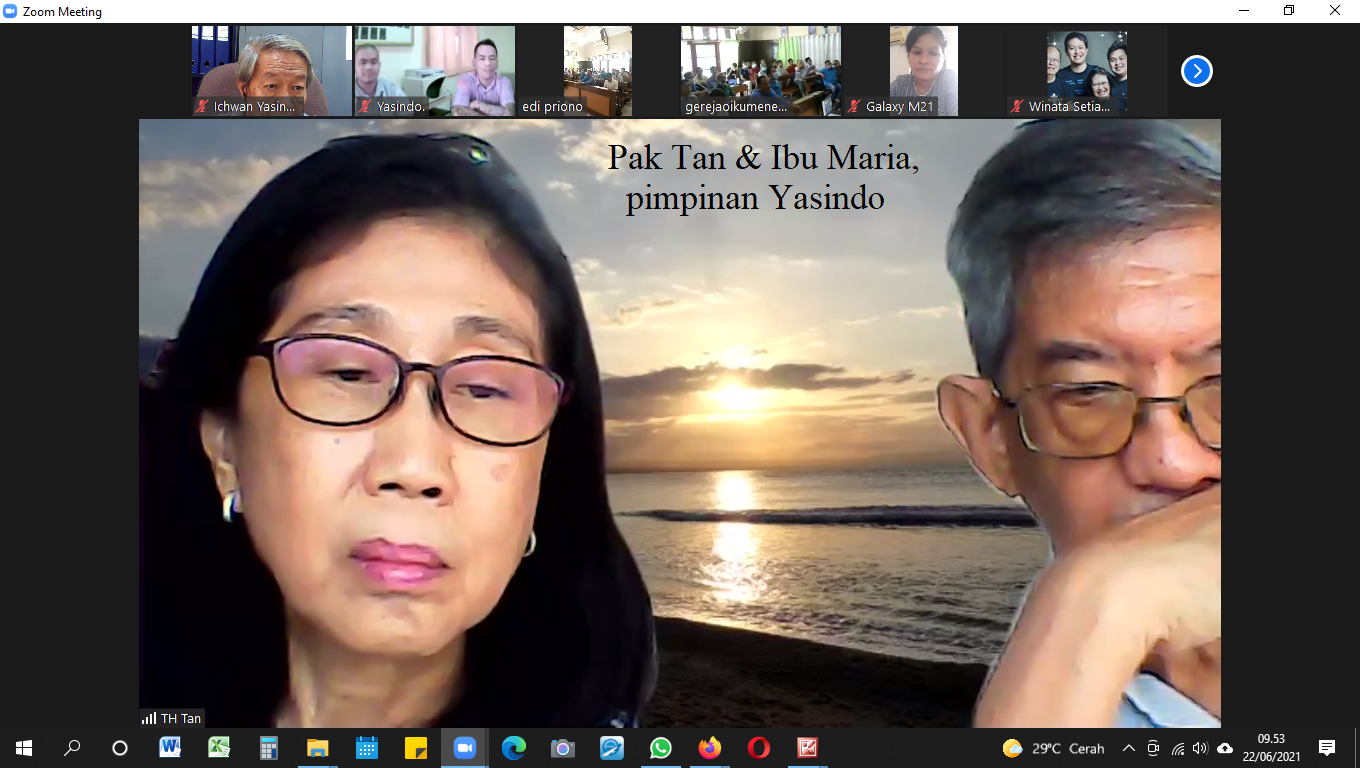This screenshot has height=768, width=1360.
Task: Show next participants with the blue arrow
Action: tap(1196, 71)
